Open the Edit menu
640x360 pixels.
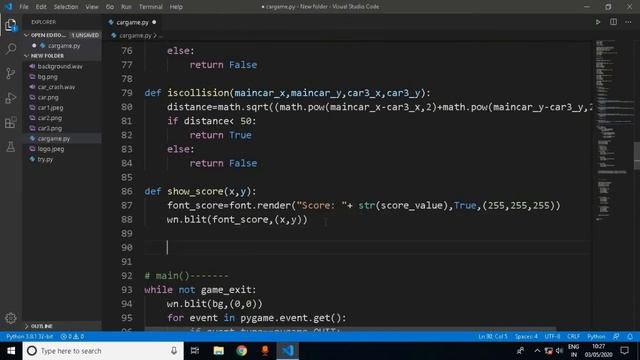click(41, 7)
